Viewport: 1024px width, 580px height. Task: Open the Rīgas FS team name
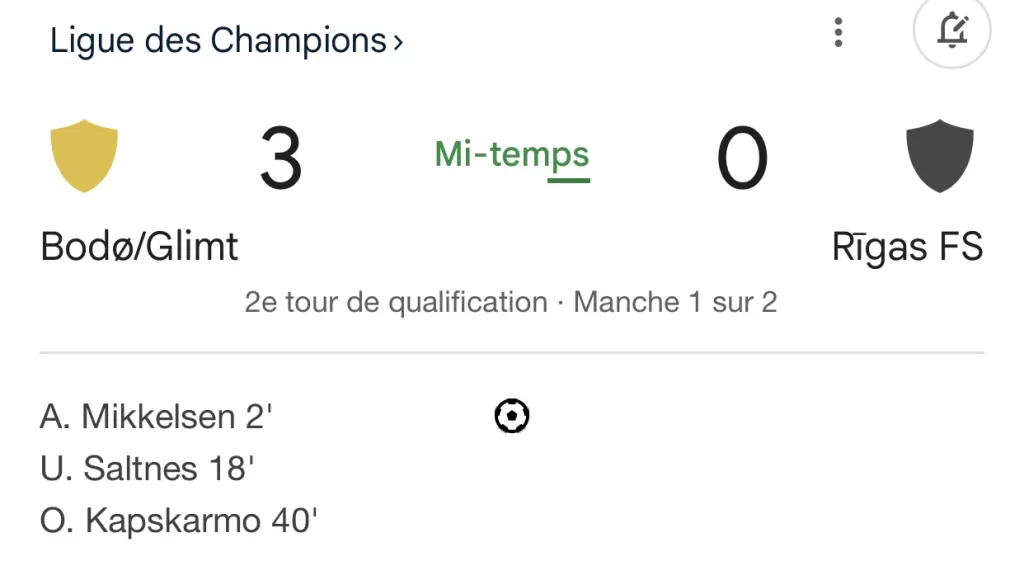click(x=907, y=247)
